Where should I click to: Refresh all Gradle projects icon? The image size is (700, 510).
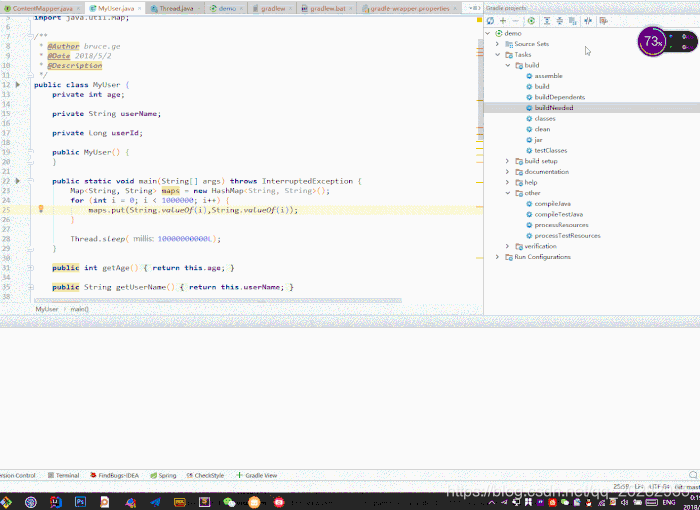(x=490, y=21)
